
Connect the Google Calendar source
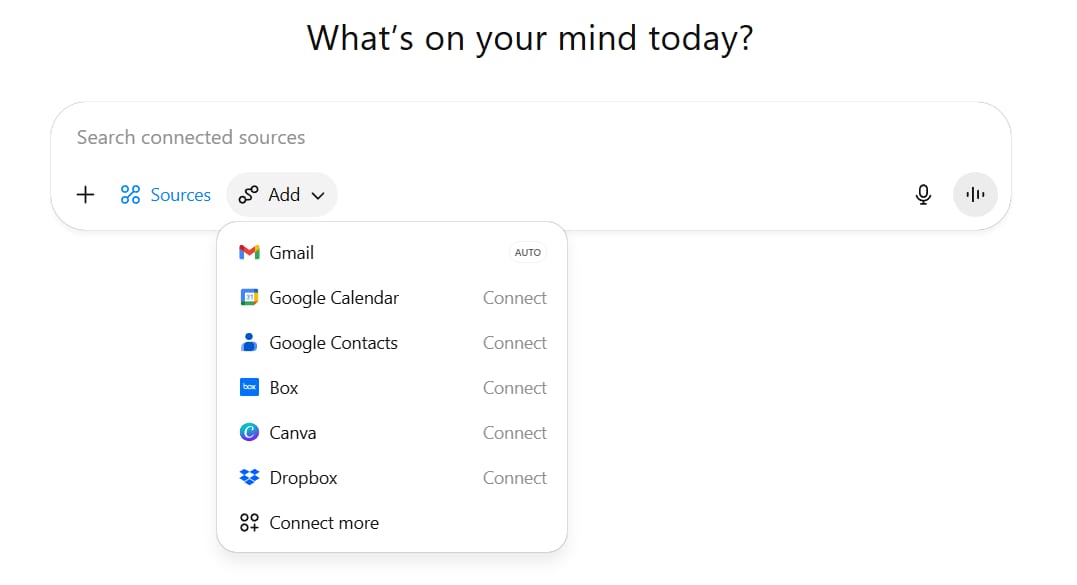[x=514, y=298]
